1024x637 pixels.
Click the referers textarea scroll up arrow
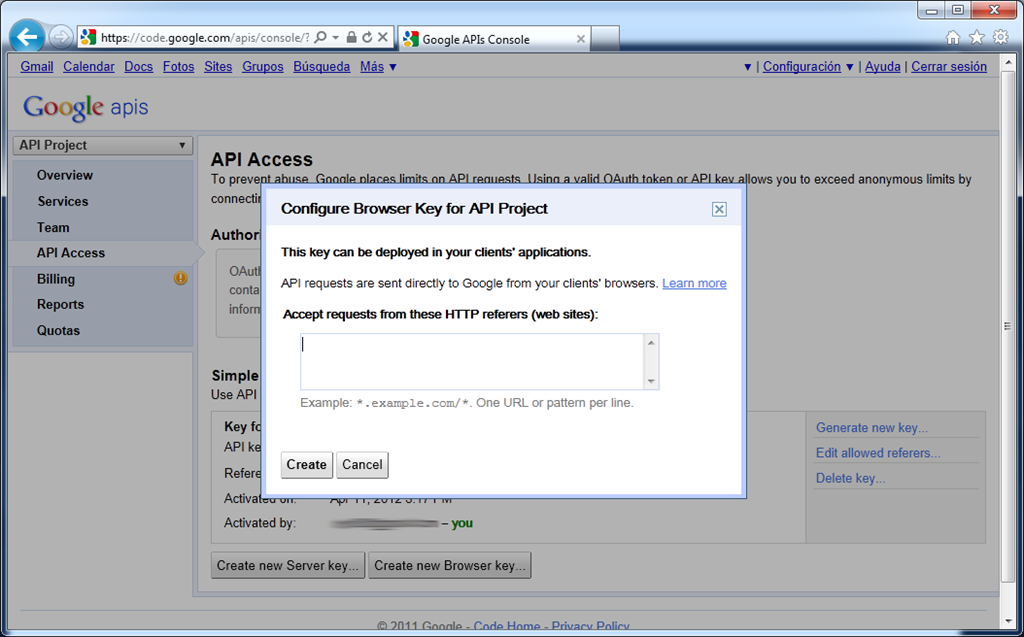coord(651,342)
